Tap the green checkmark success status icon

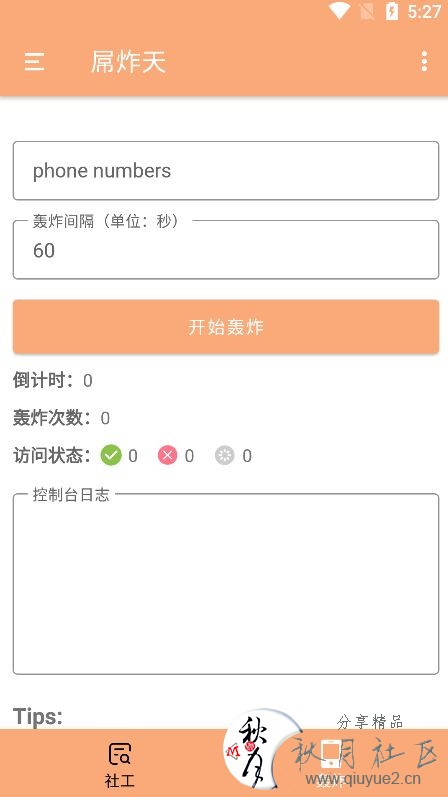[111, 455]
